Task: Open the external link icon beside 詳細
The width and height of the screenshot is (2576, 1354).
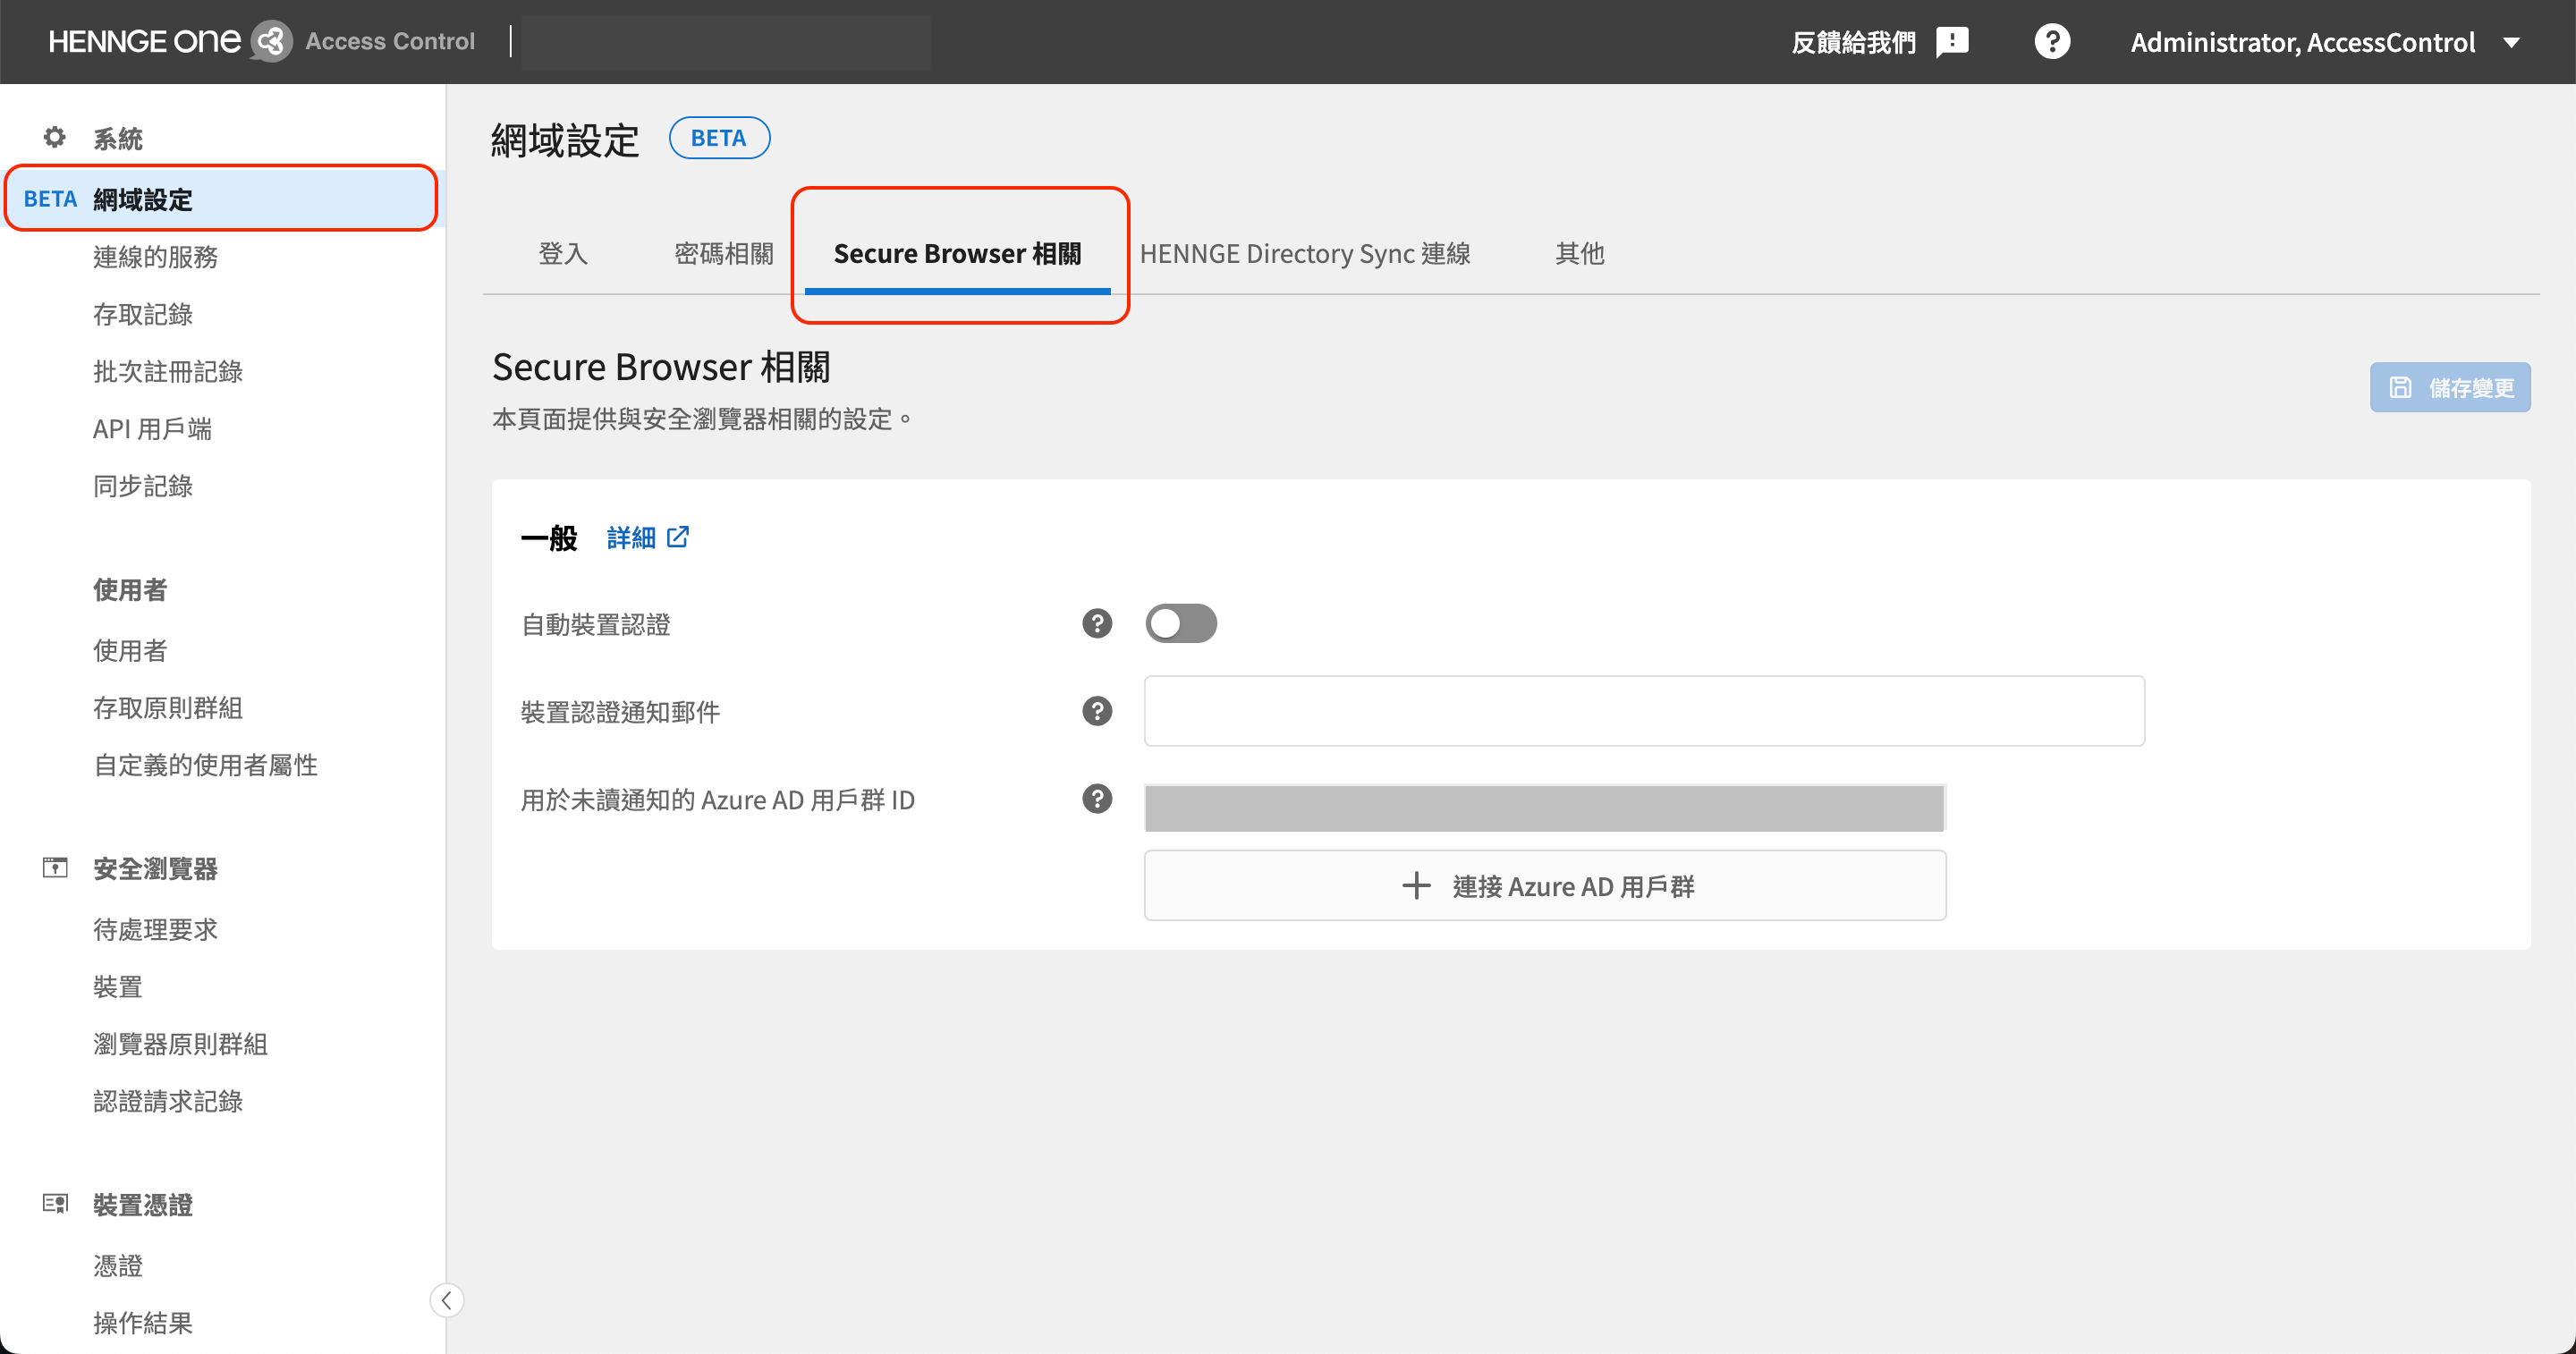Action: (678, 537)
